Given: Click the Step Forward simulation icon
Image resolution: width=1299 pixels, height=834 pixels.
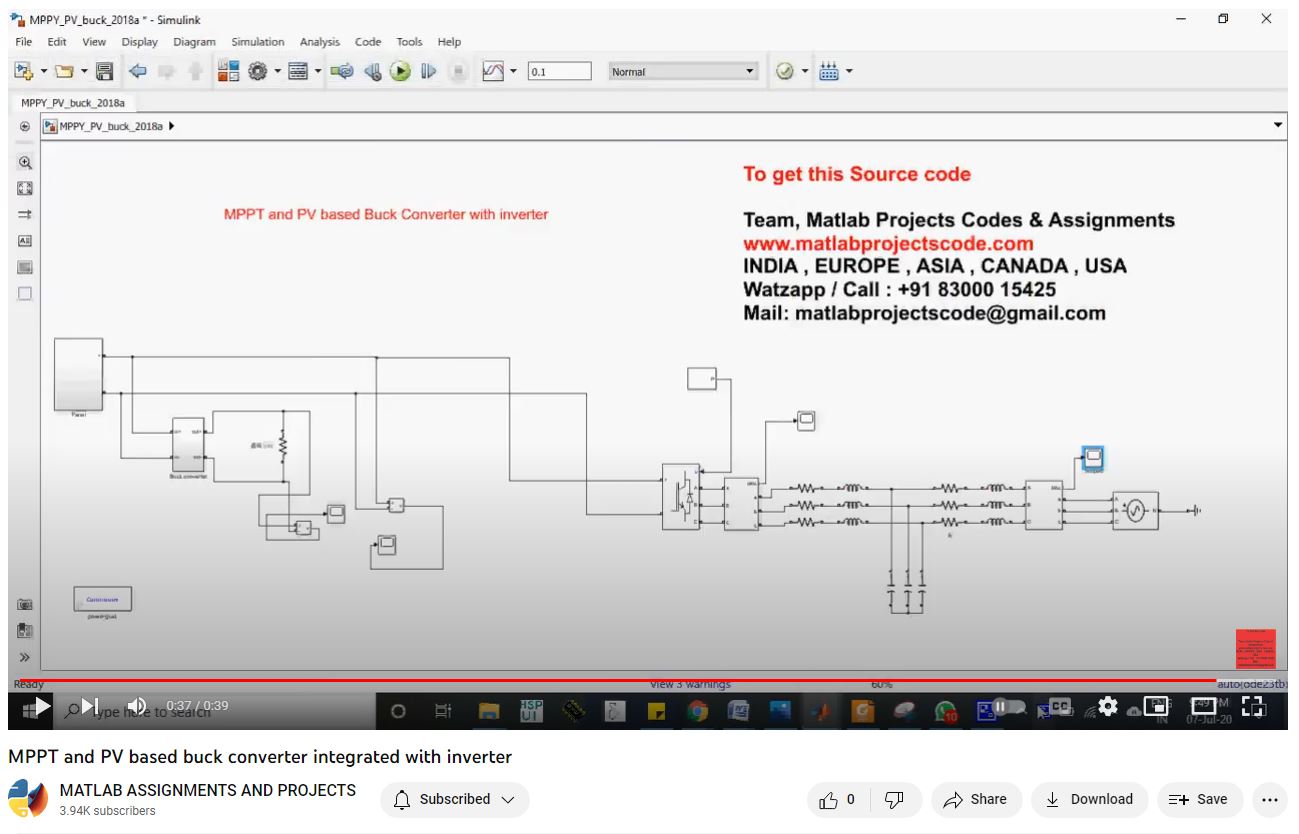Looking at the screenshot, I should 428,71.
